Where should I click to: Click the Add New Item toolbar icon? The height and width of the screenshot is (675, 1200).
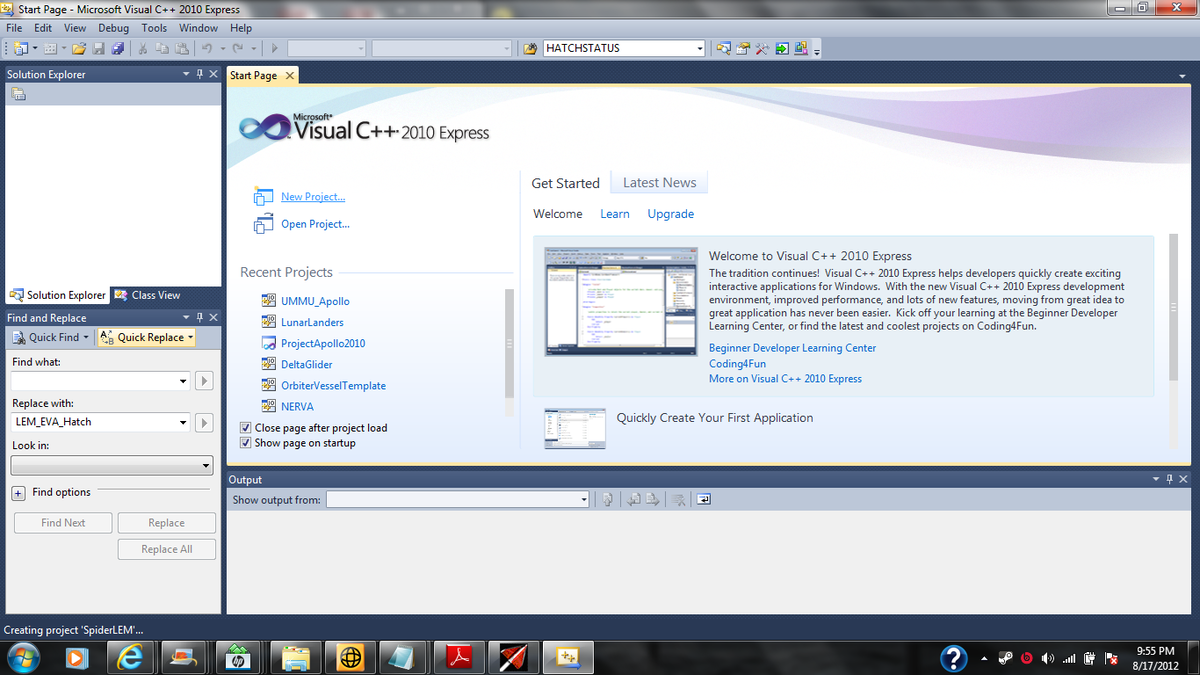48,48
